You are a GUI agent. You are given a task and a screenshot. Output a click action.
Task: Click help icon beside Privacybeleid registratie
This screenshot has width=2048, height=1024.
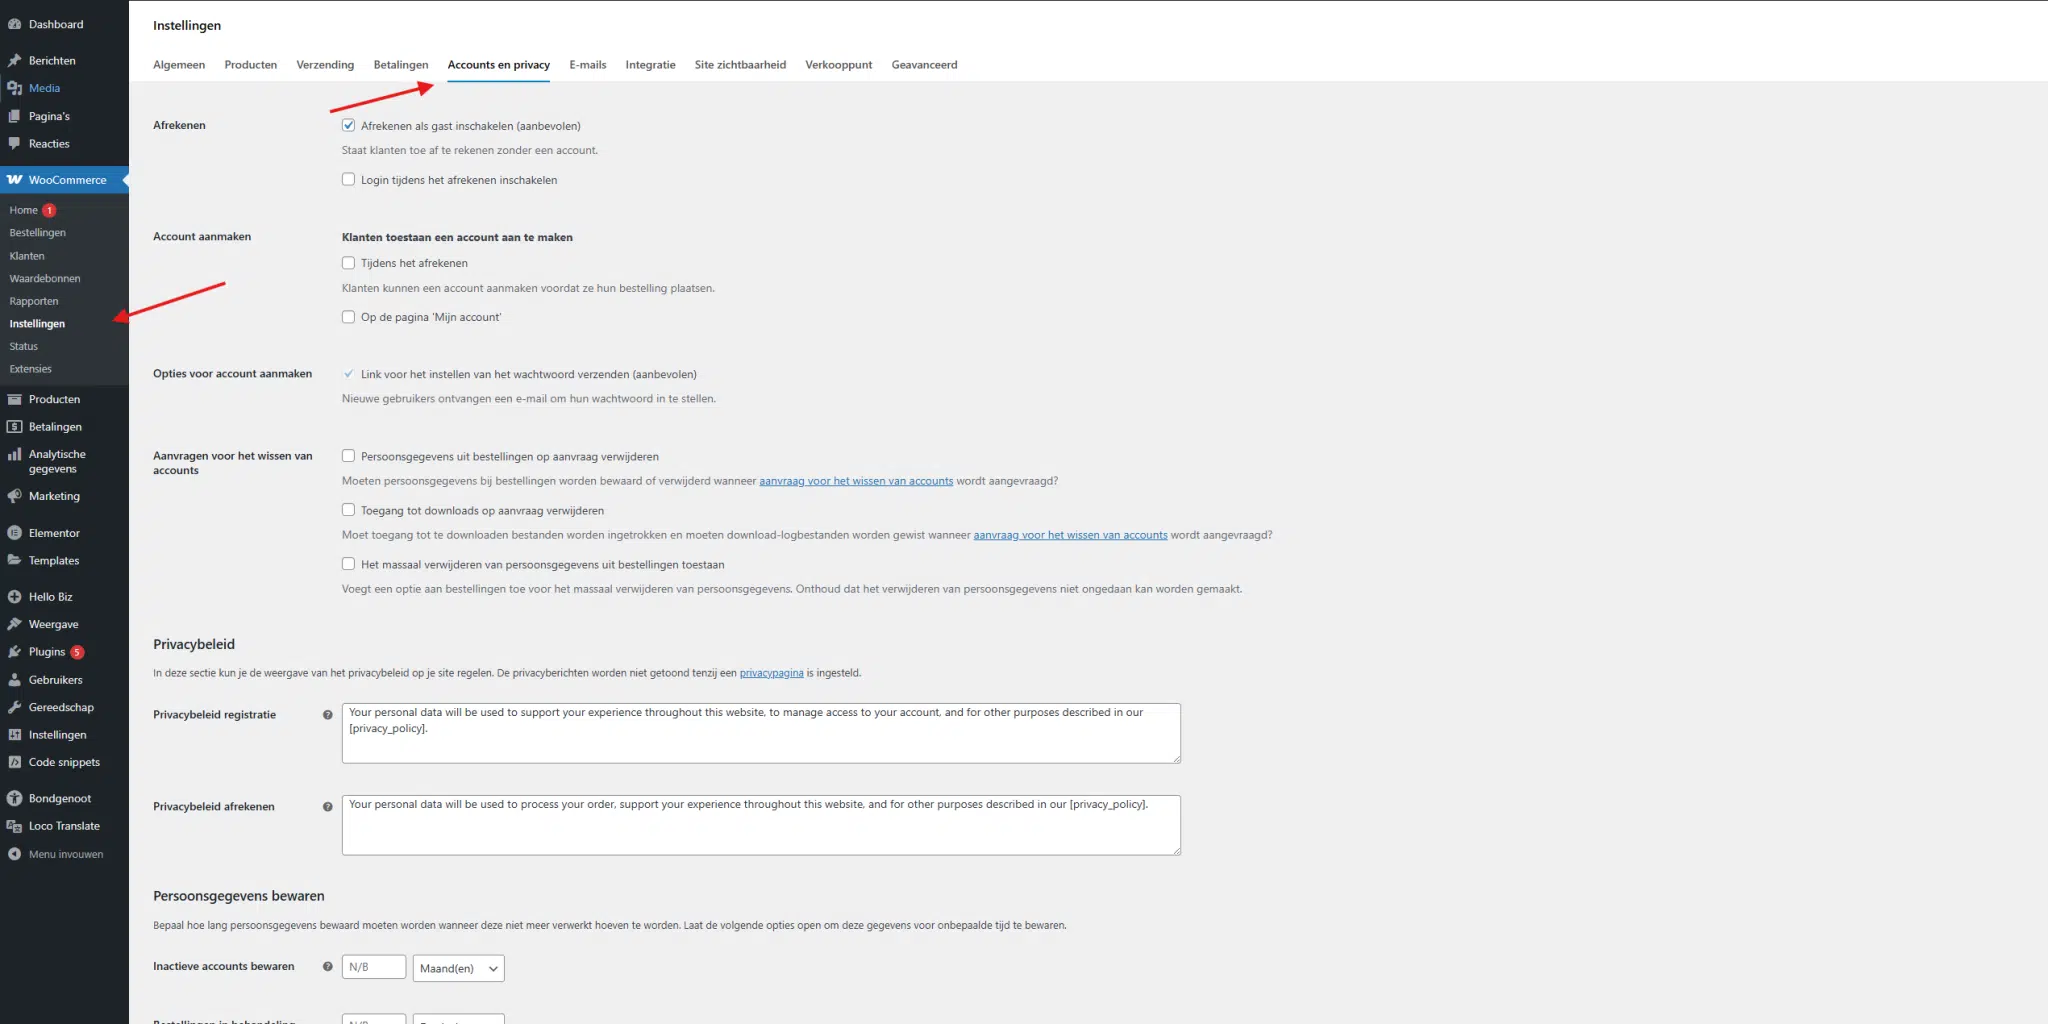pos(327,715)
